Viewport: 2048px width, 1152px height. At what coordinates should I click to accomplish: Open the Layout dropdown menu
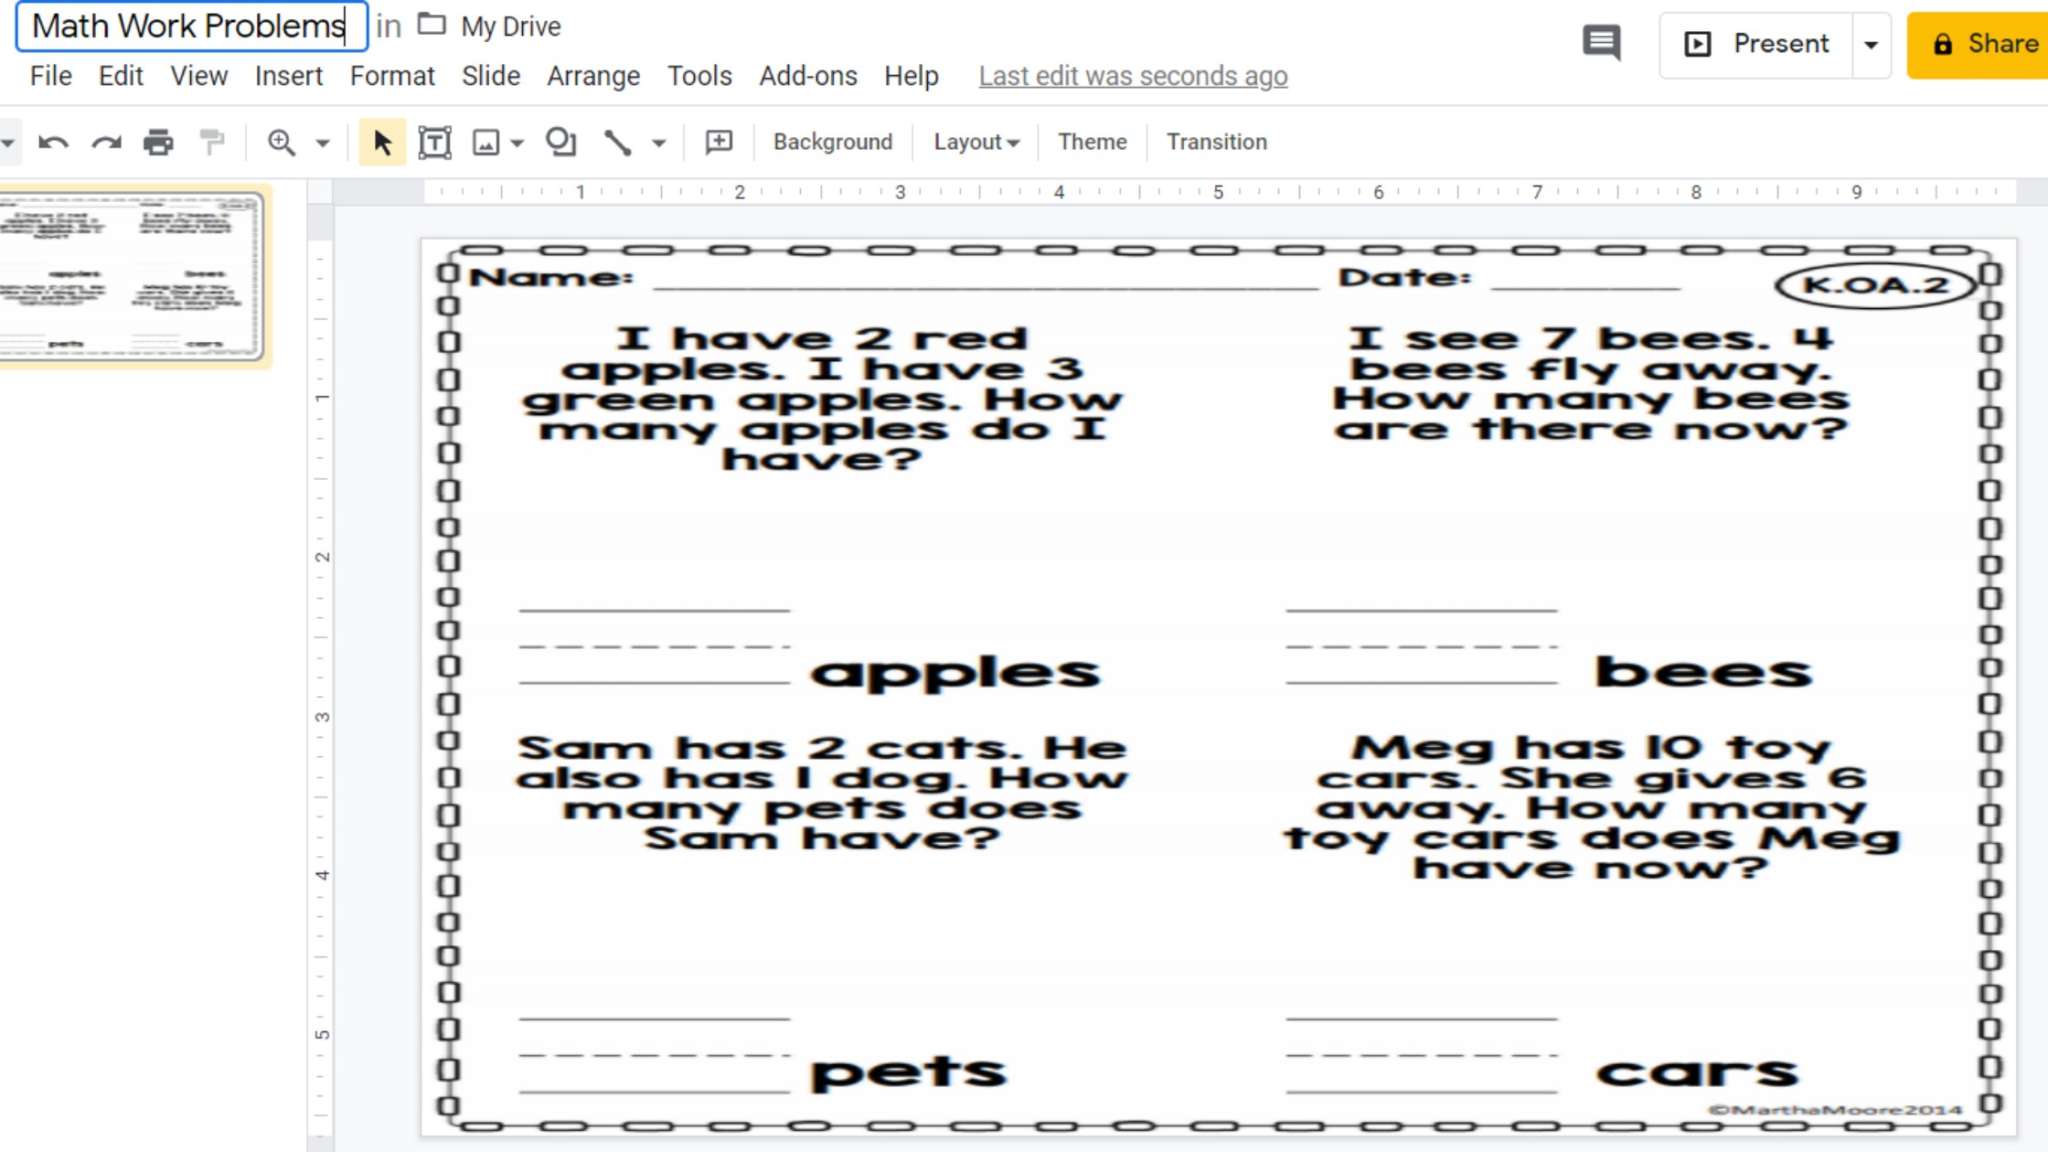(x=976, y=141)
